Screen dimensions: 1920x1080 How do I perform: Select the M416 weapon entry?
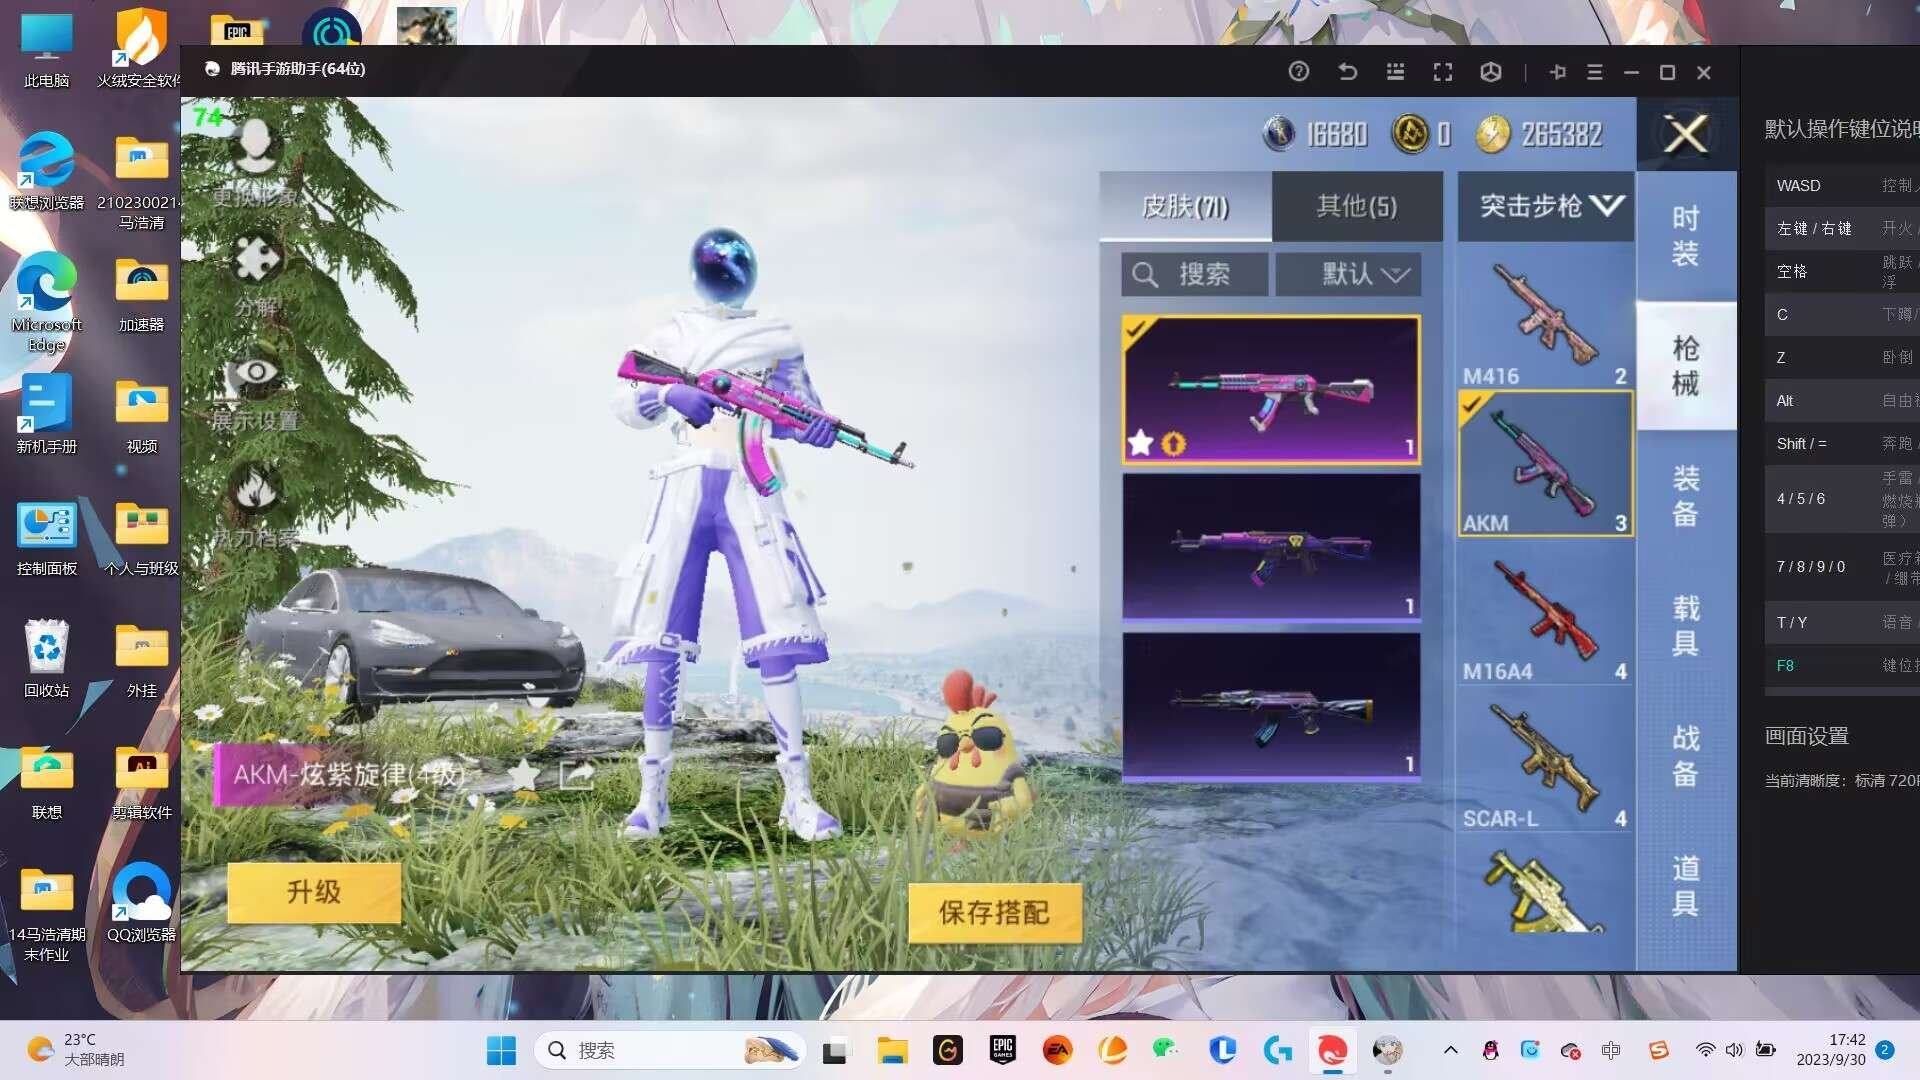[1545, 318]
